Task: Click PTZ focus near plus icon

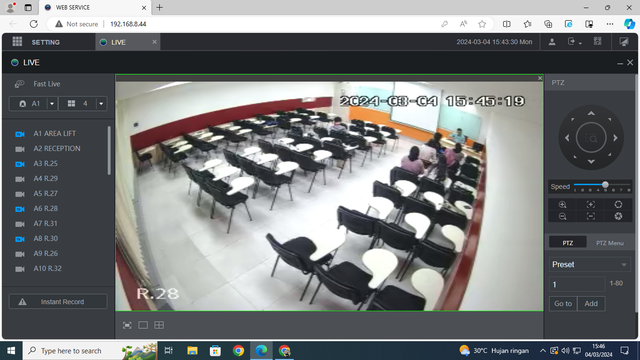Action: point(591,204)
